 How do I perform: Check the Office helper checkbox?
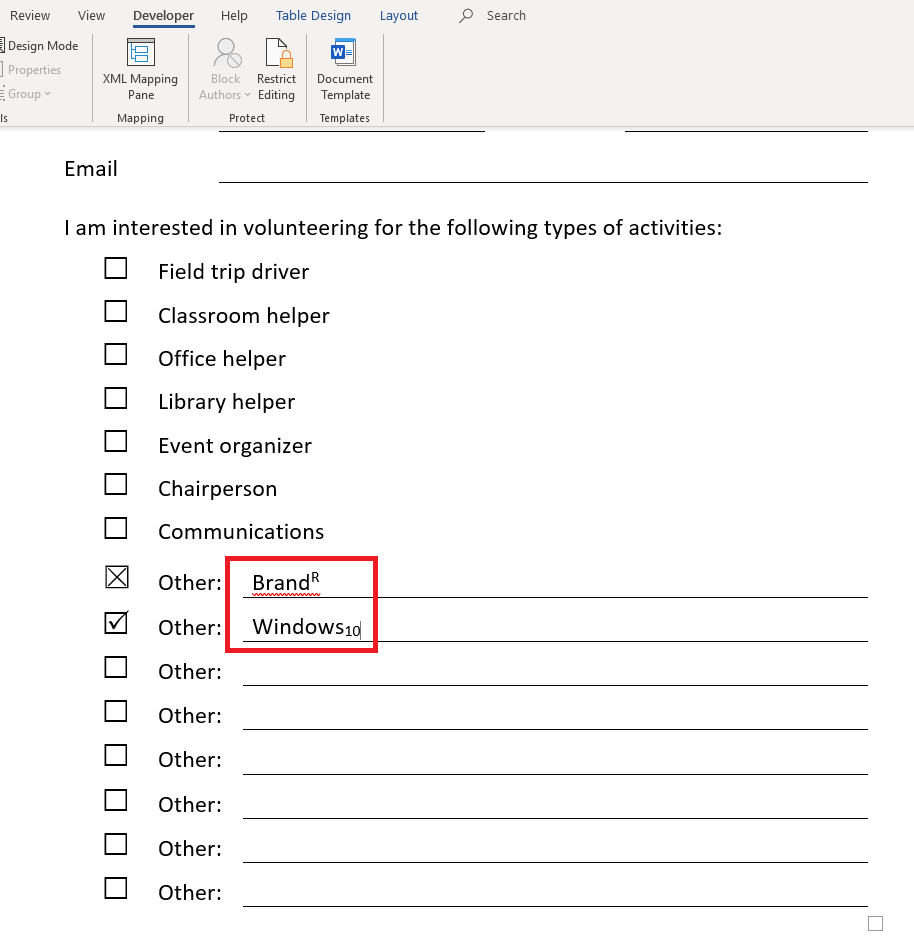[115, 355]
